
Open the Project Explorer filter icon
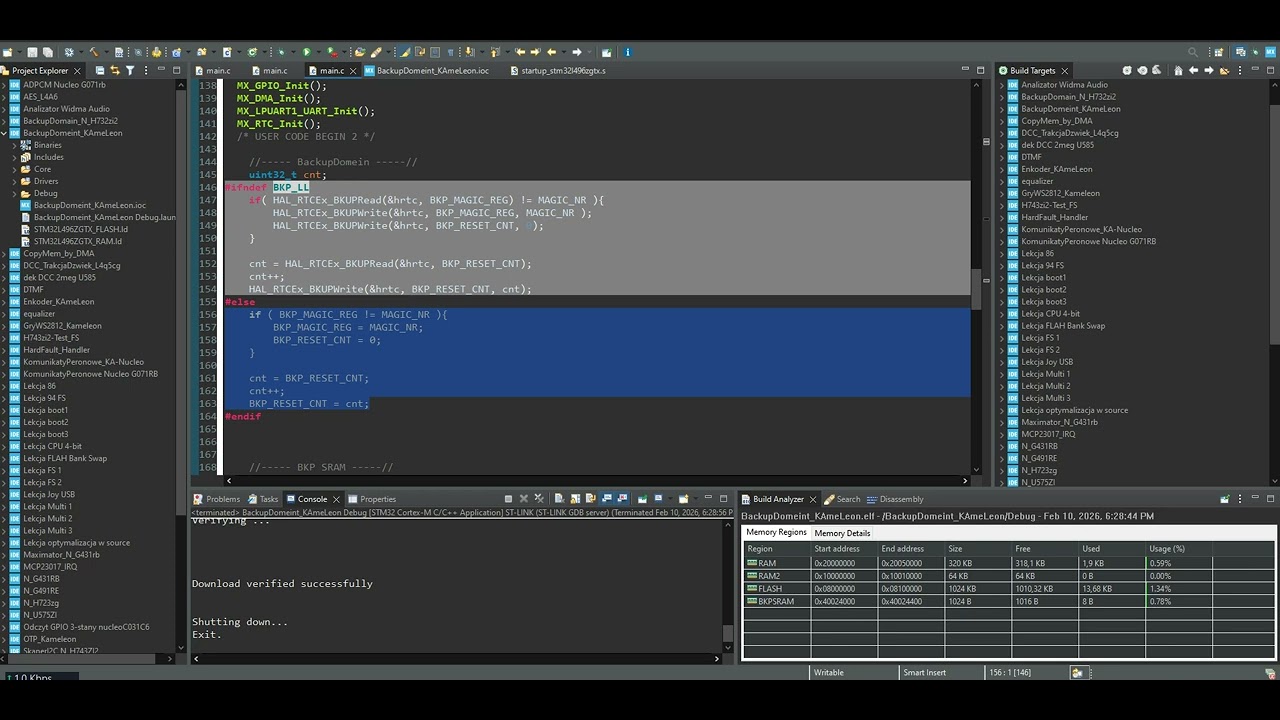pyautogui.click(x=130, y=70)
